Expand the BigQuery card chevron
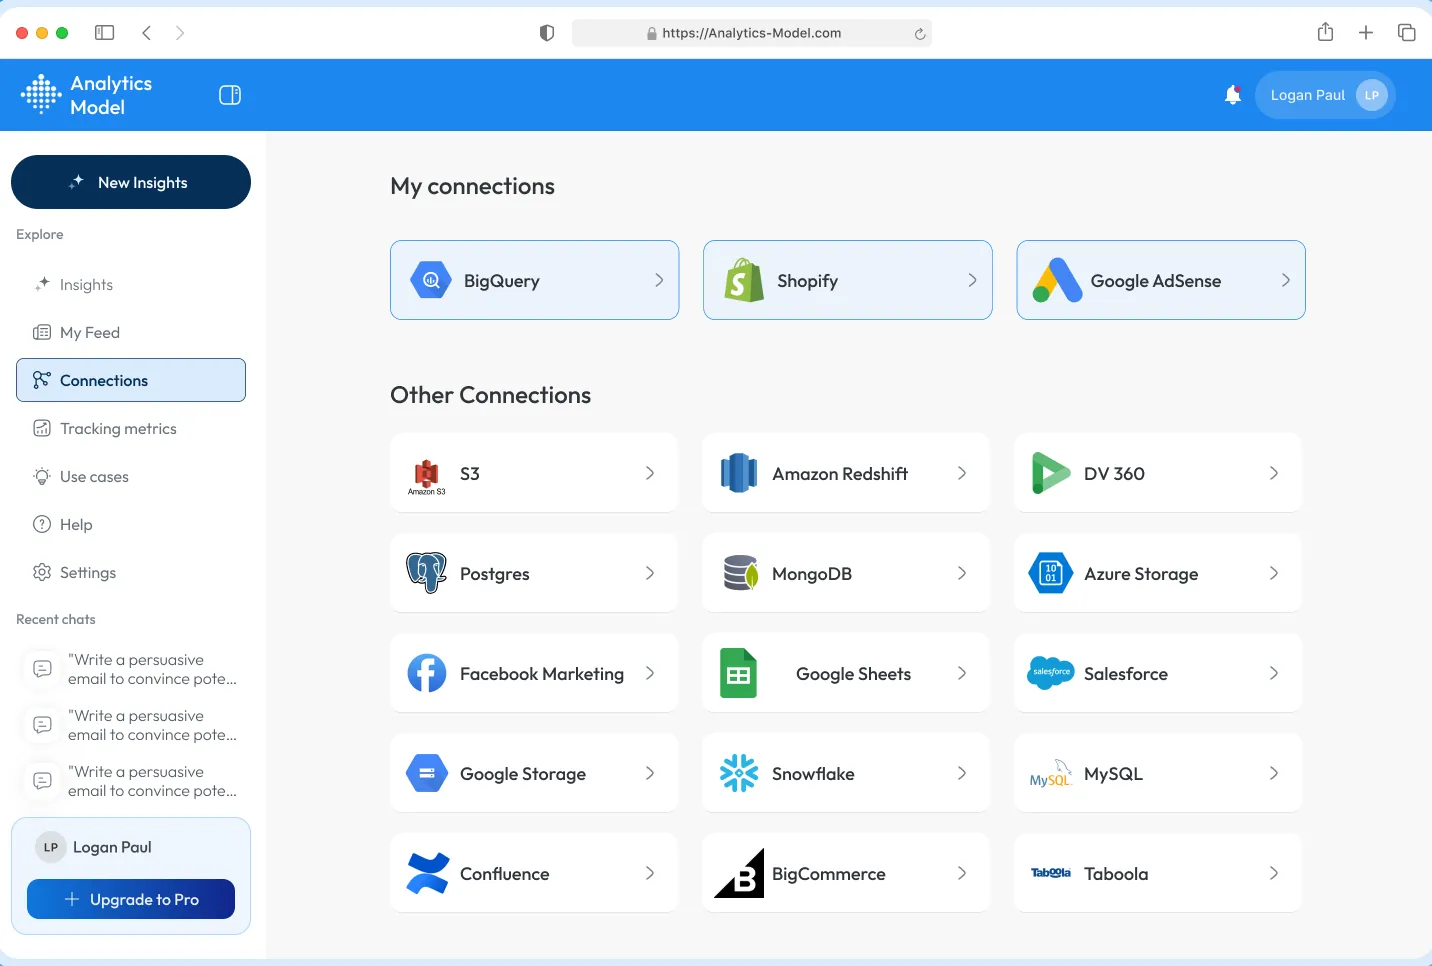1432x966 pixels. click(659, 280)
